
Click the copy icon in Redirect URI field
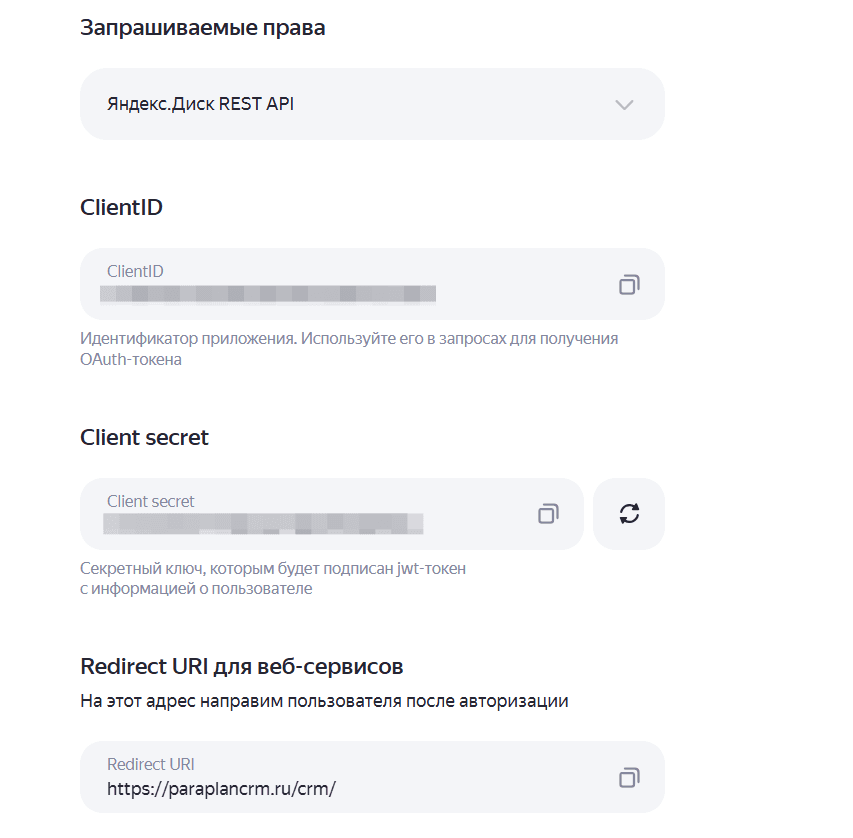click(x=629, y=776)
